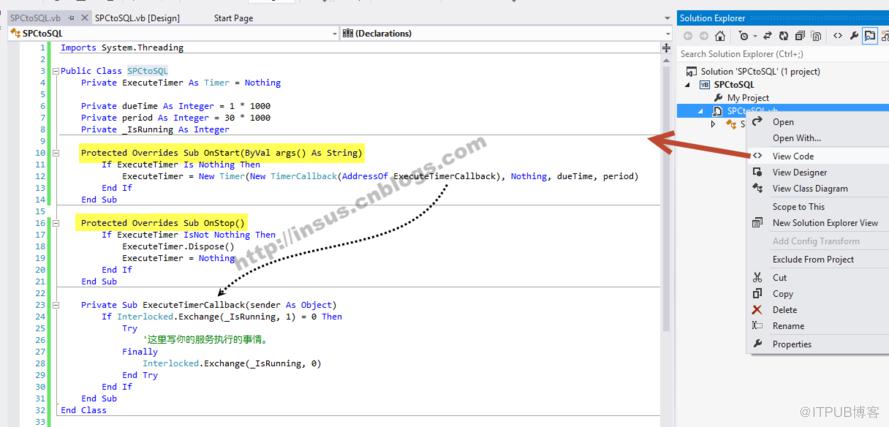Collapse the ExecuteTimerCallback sub outline box
Viewport: 889px width, 427px height.
(55, 305)
